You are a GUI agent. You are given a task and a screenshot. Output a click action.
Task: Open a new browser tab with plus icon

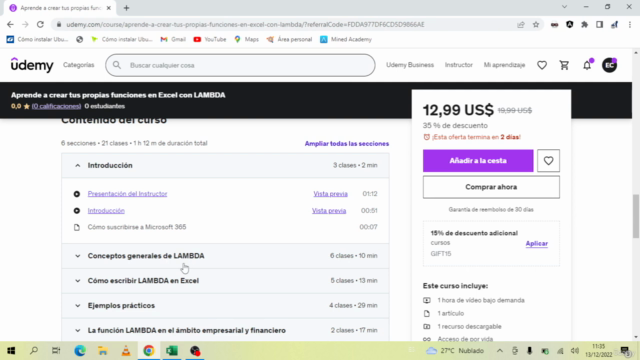point(126,8)
